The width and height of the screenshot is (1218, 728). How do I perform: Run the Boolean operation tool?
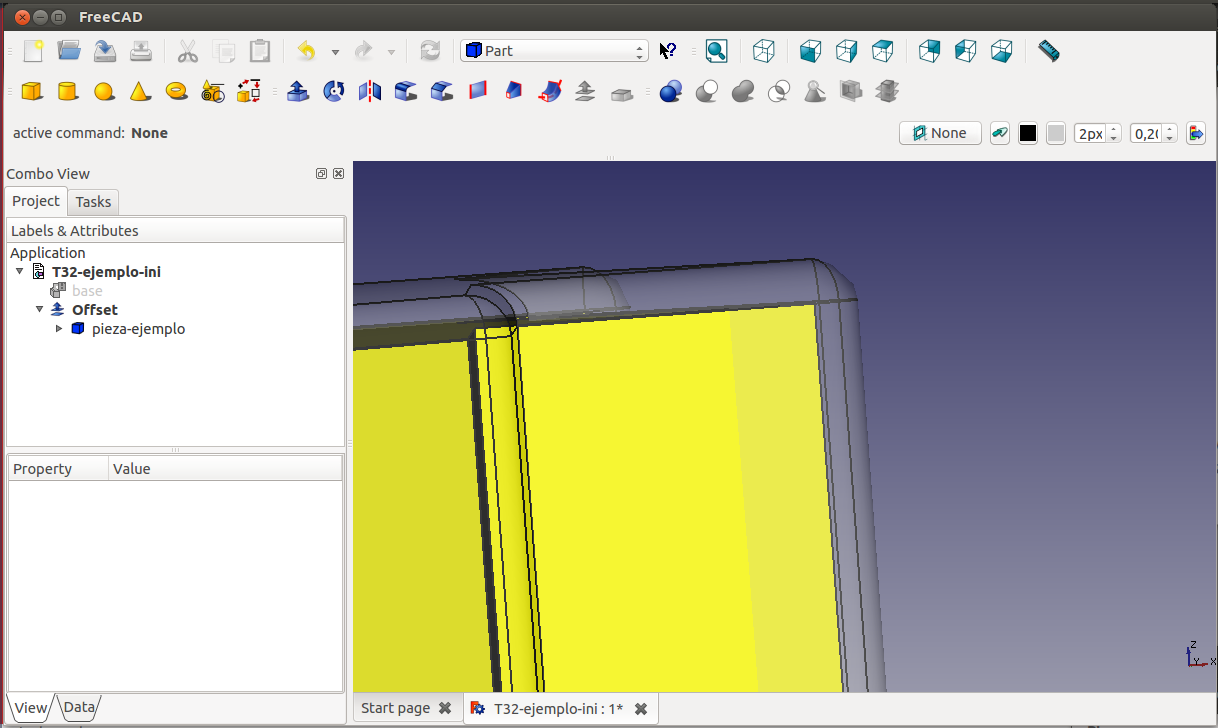point(670,92)
